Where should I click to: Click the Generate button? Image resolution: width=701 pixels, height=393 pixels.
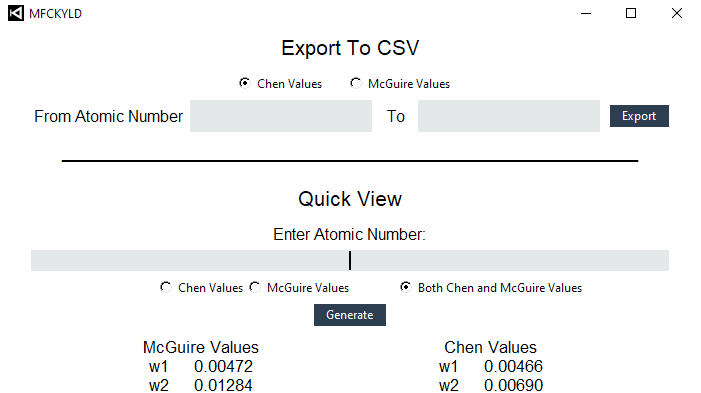pyautogui.click(x=350, y=315)
